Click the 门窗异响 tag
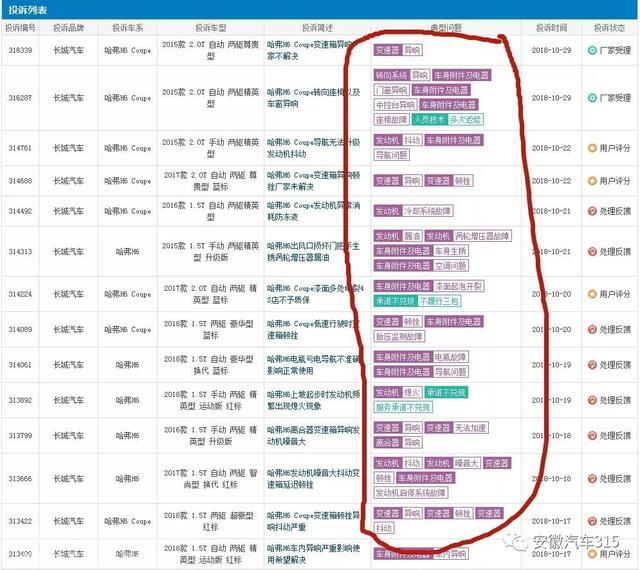 (x=391, y=90)
